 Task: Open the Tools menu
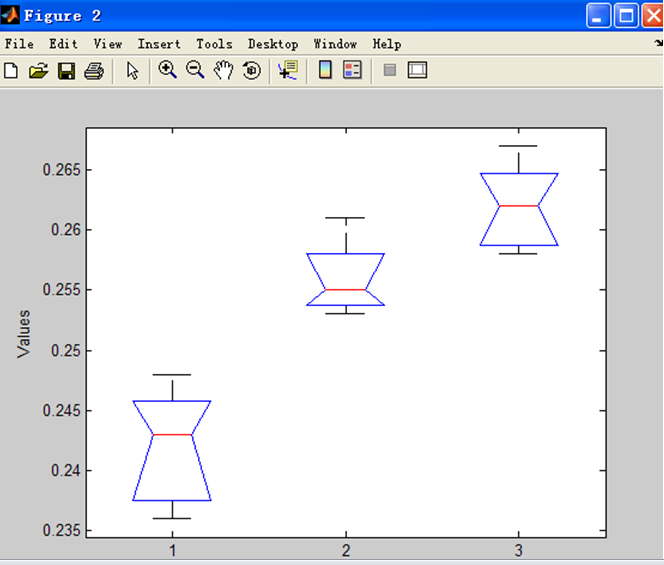tap(214, 44)
